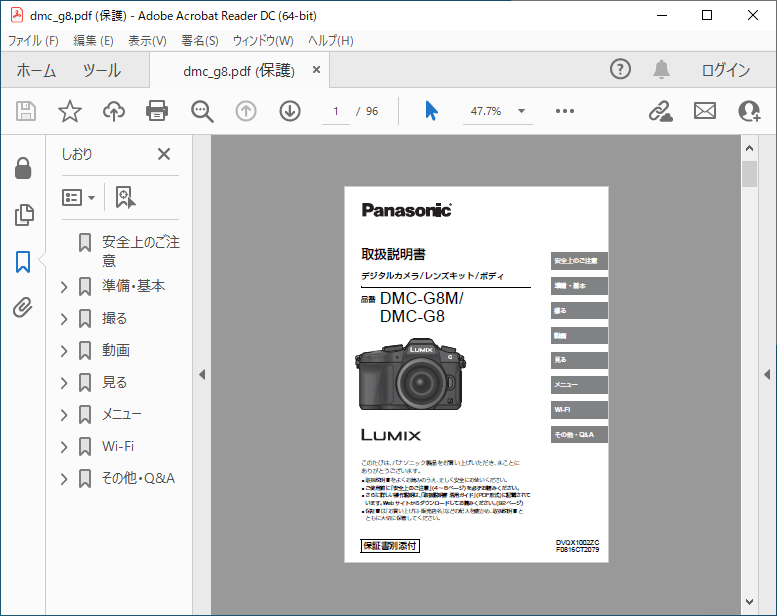
Task: Click the vertical scrollbar thumb
Action: [749, 174]
